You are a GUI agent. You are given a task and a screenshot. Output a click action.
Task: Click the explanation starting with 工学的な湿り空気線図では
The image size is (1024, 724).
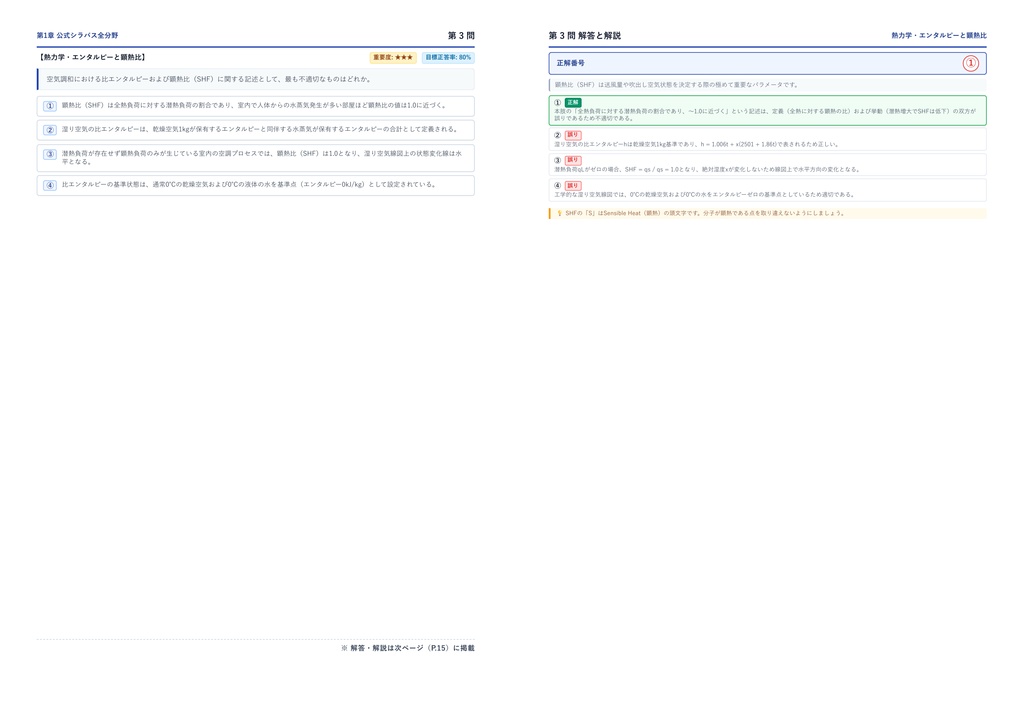click(x=704, y=195)
